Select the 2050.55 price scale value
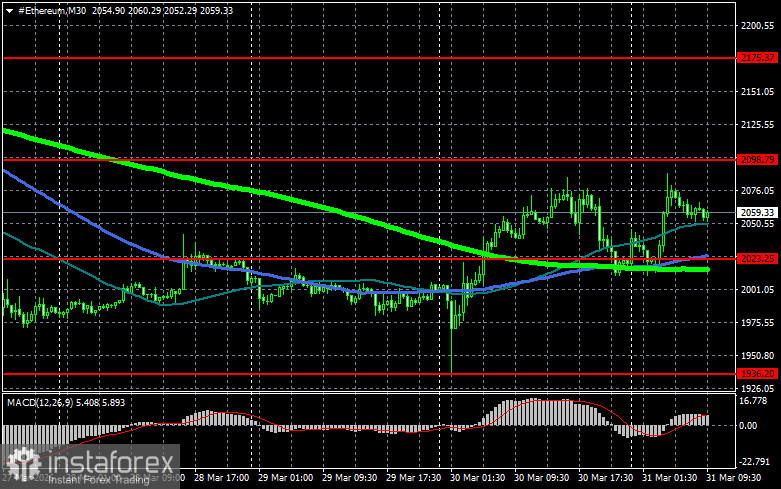 tap(758, 224)
